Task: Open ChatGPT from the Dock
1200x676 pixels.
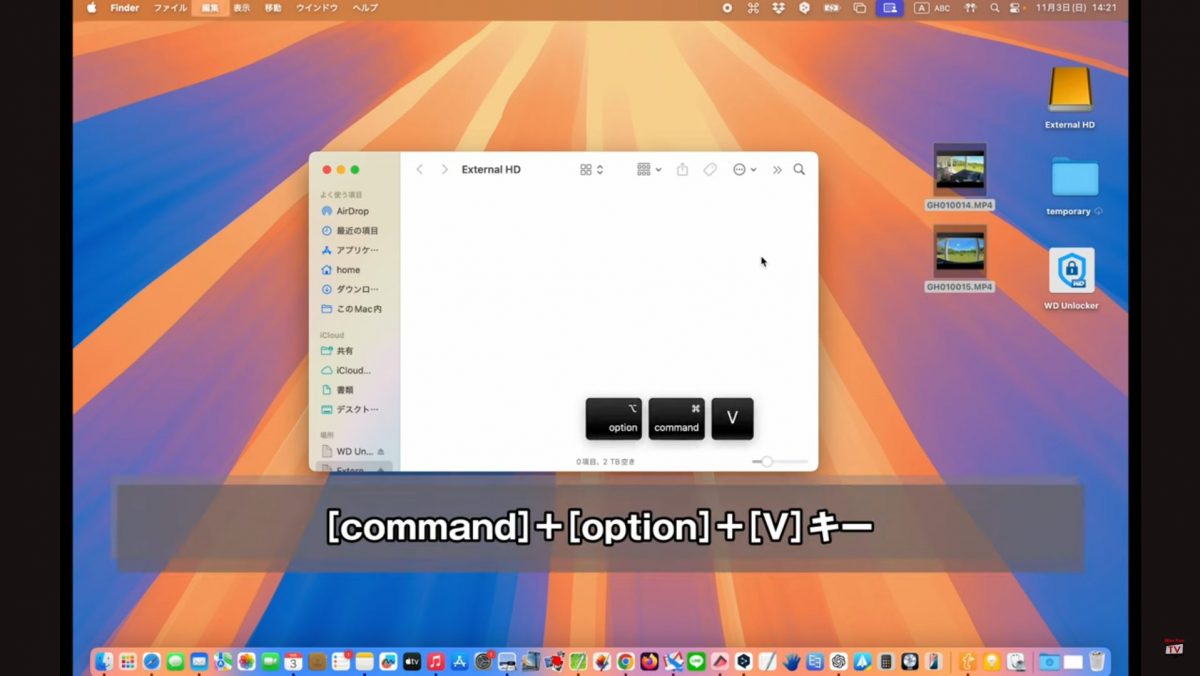Action: tap(837, 661)
